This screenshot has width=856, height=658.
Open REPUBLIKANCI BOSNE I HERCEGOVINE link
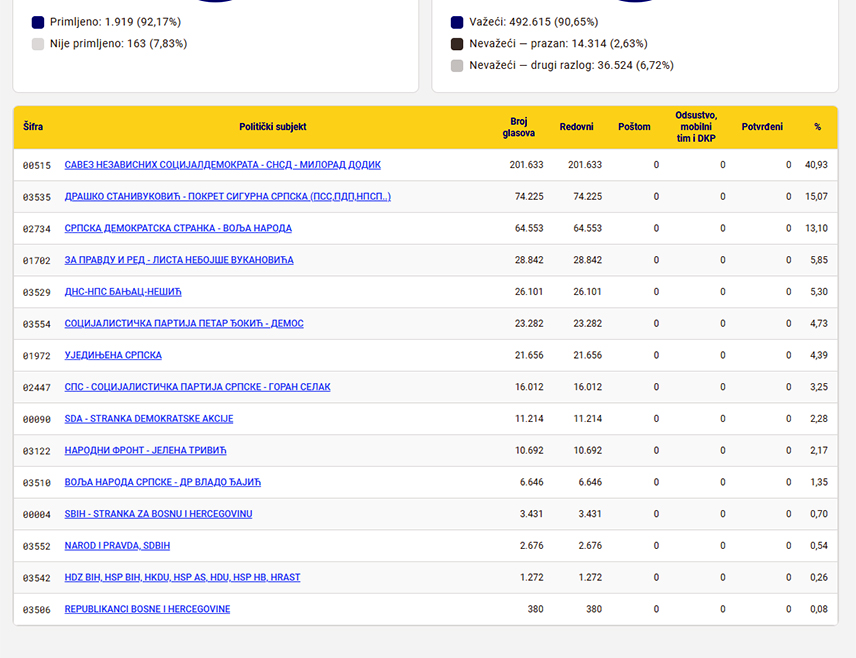(x=147, y=608)
